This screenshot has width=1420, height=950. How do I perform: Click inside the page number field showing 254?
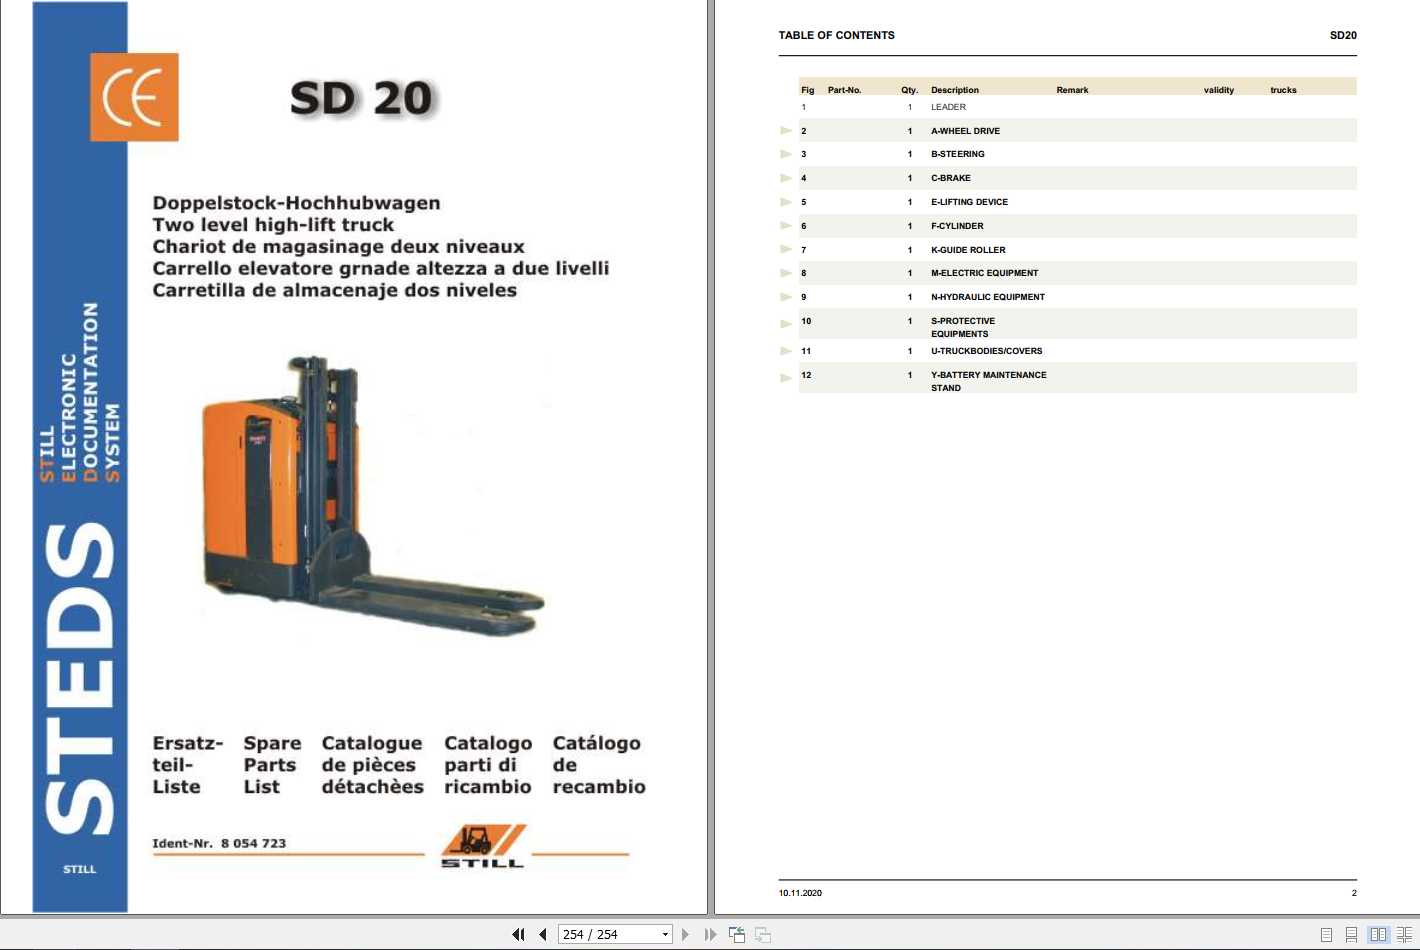point(600,934)
